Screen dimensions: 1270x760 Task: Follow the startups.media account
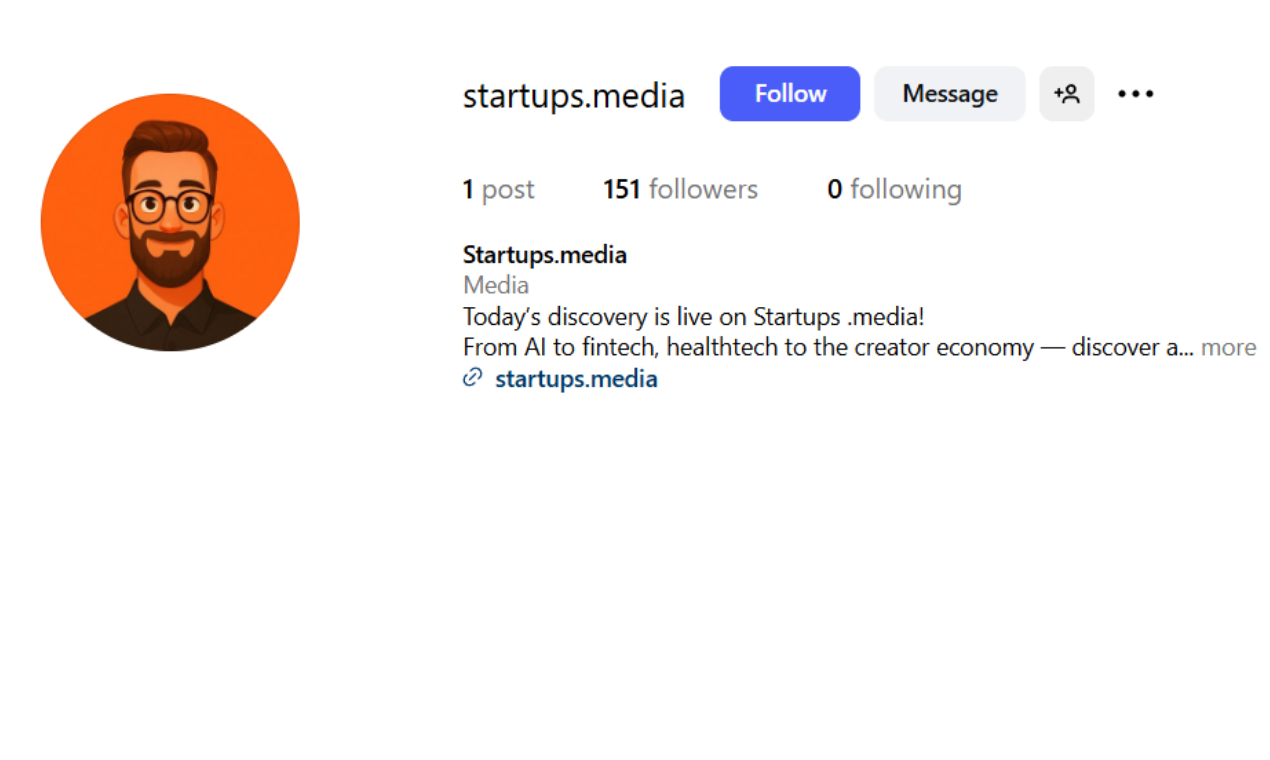click(789, 93)
